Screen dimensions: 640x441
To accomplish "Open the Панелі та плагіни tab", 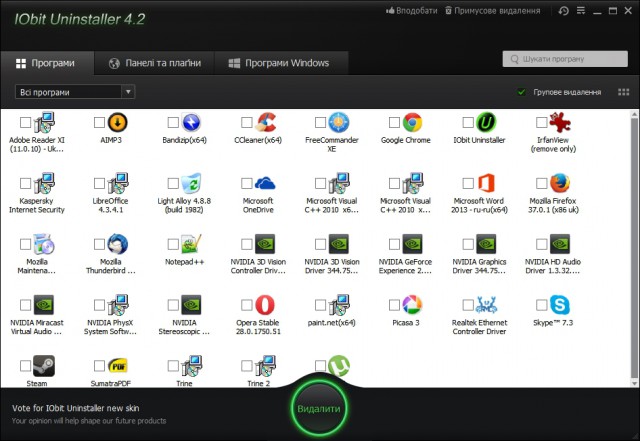I will [154, 63].
